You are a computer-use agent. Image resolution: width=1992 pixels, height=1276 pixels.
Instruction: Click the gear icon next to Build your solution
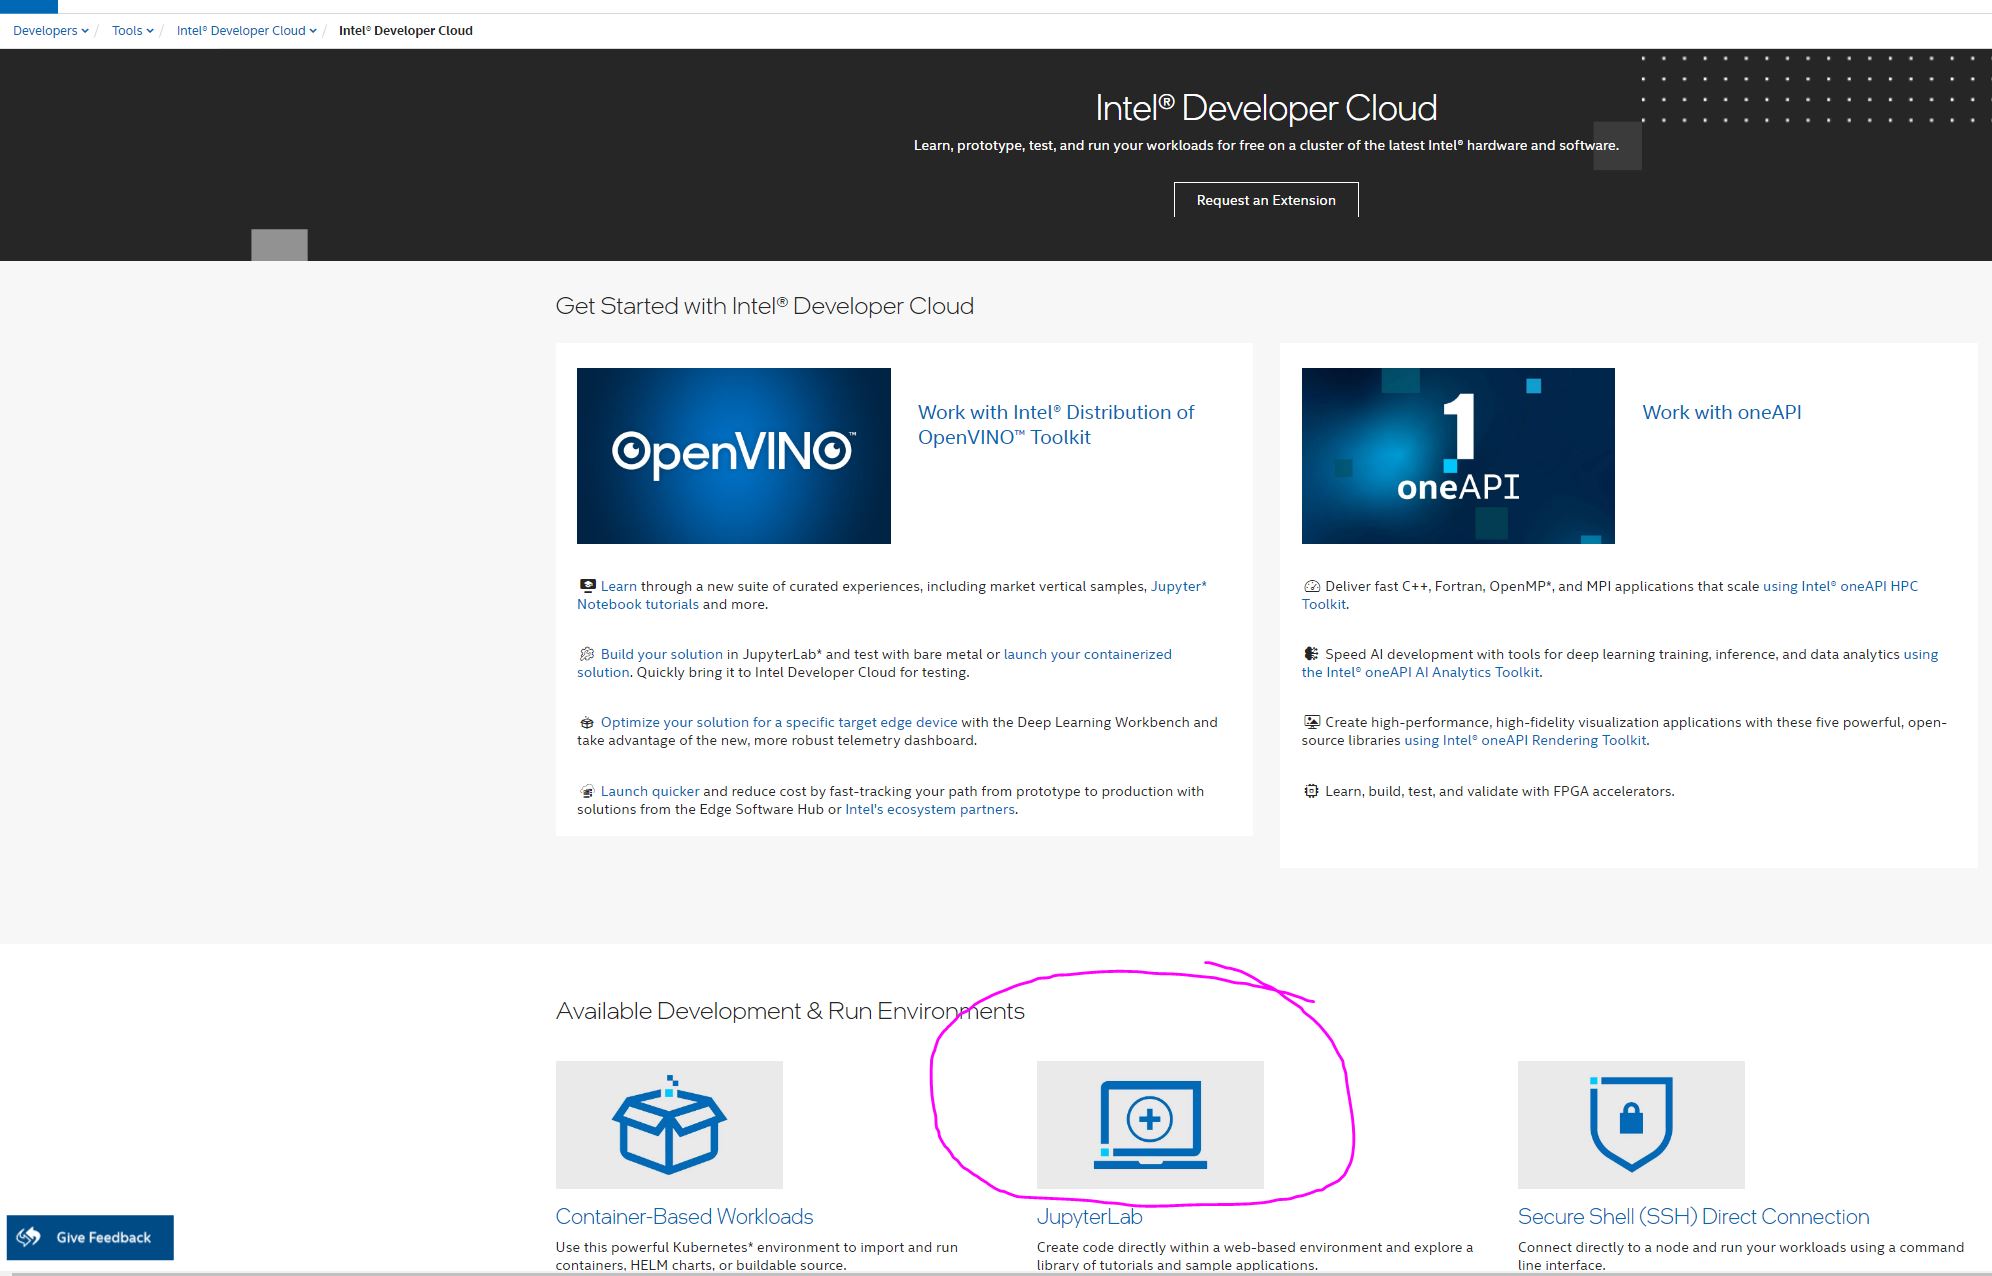click(587, 653)
